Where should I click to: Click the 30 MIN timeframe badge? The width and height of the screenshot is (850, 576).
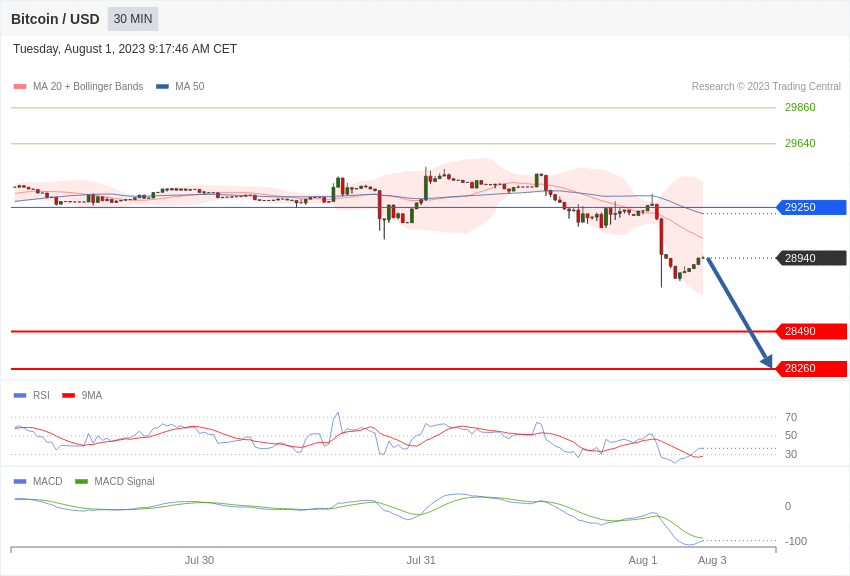point(133,19)
